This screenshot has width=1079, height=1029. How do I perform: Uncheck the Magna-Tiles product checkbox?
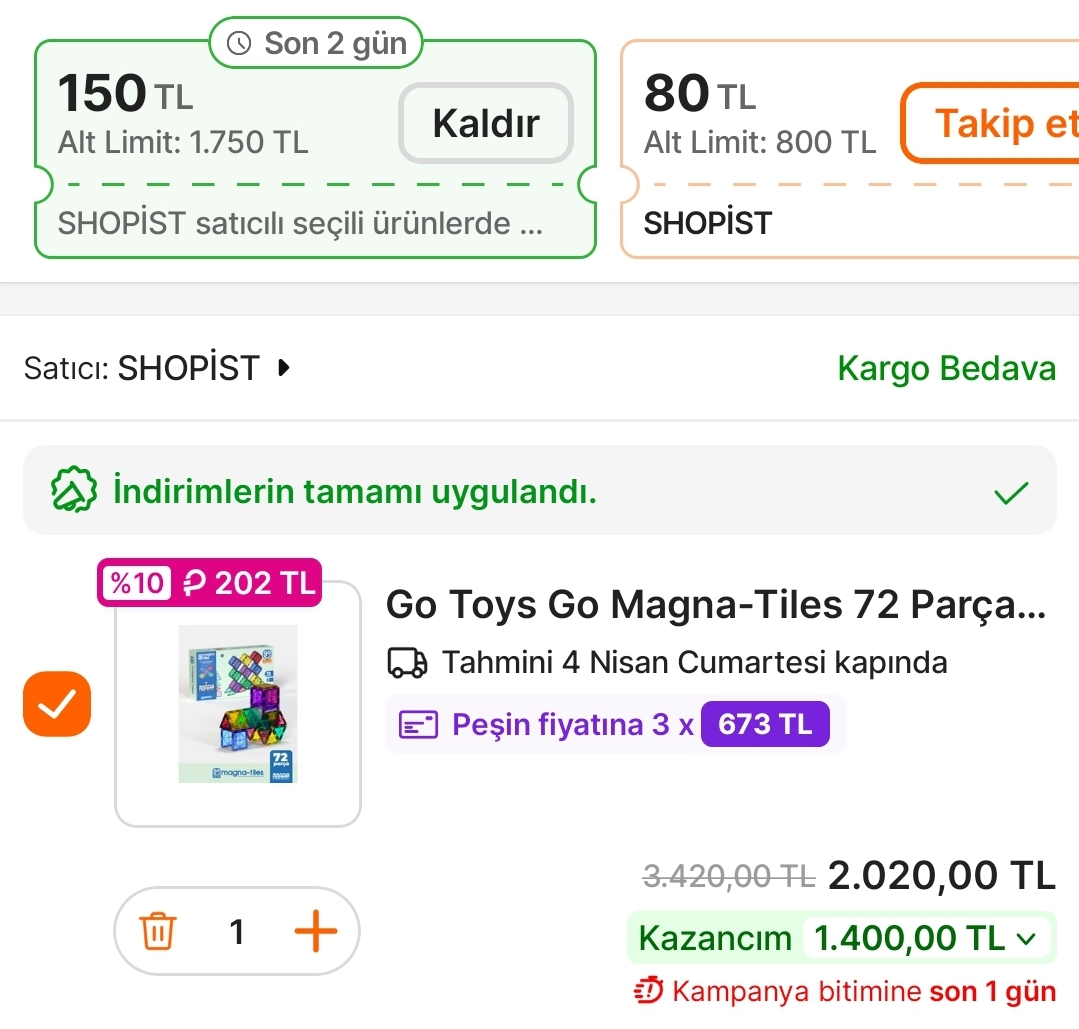[x=57, y=704]
